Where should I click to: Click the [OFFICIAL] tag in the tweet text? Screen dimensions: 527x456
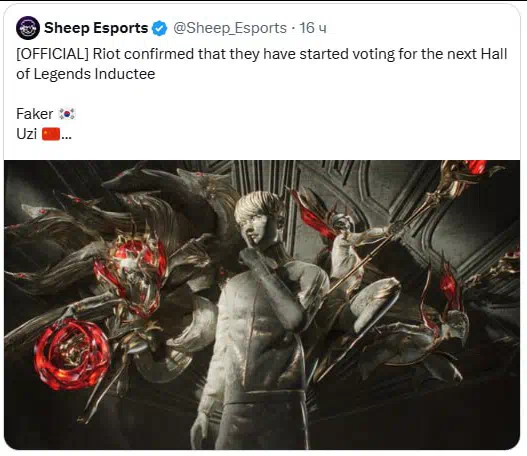tap(52, 54)
